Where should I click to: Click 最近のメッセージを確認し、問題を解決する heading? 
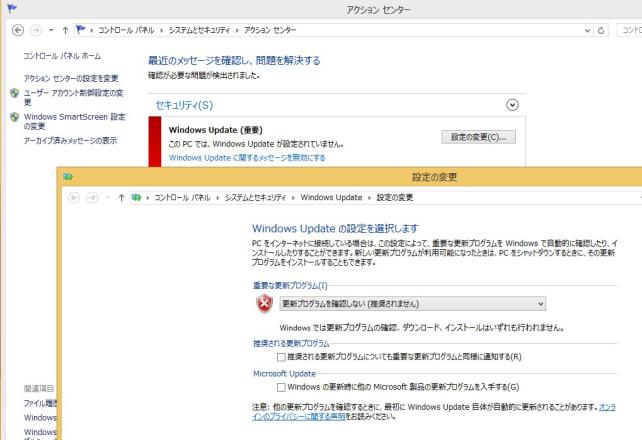click(234, 61)
